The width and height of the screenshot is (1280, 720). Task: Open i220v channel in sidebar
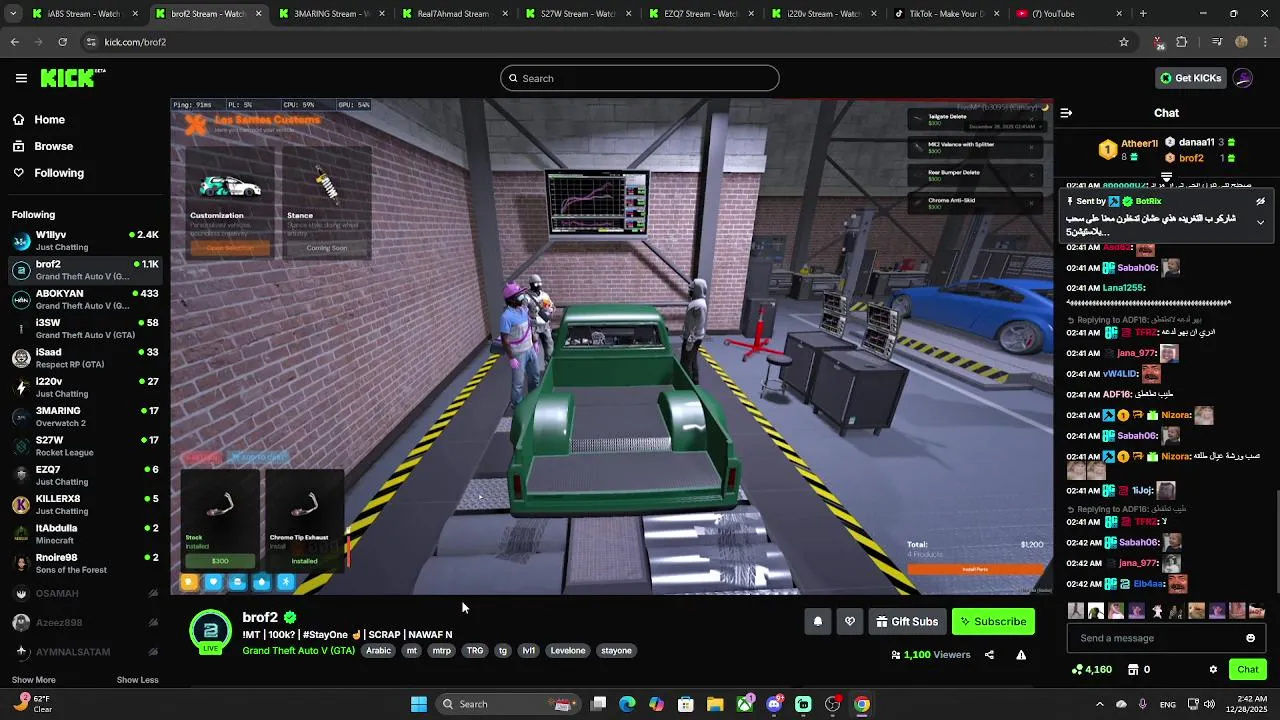[85, 388]
